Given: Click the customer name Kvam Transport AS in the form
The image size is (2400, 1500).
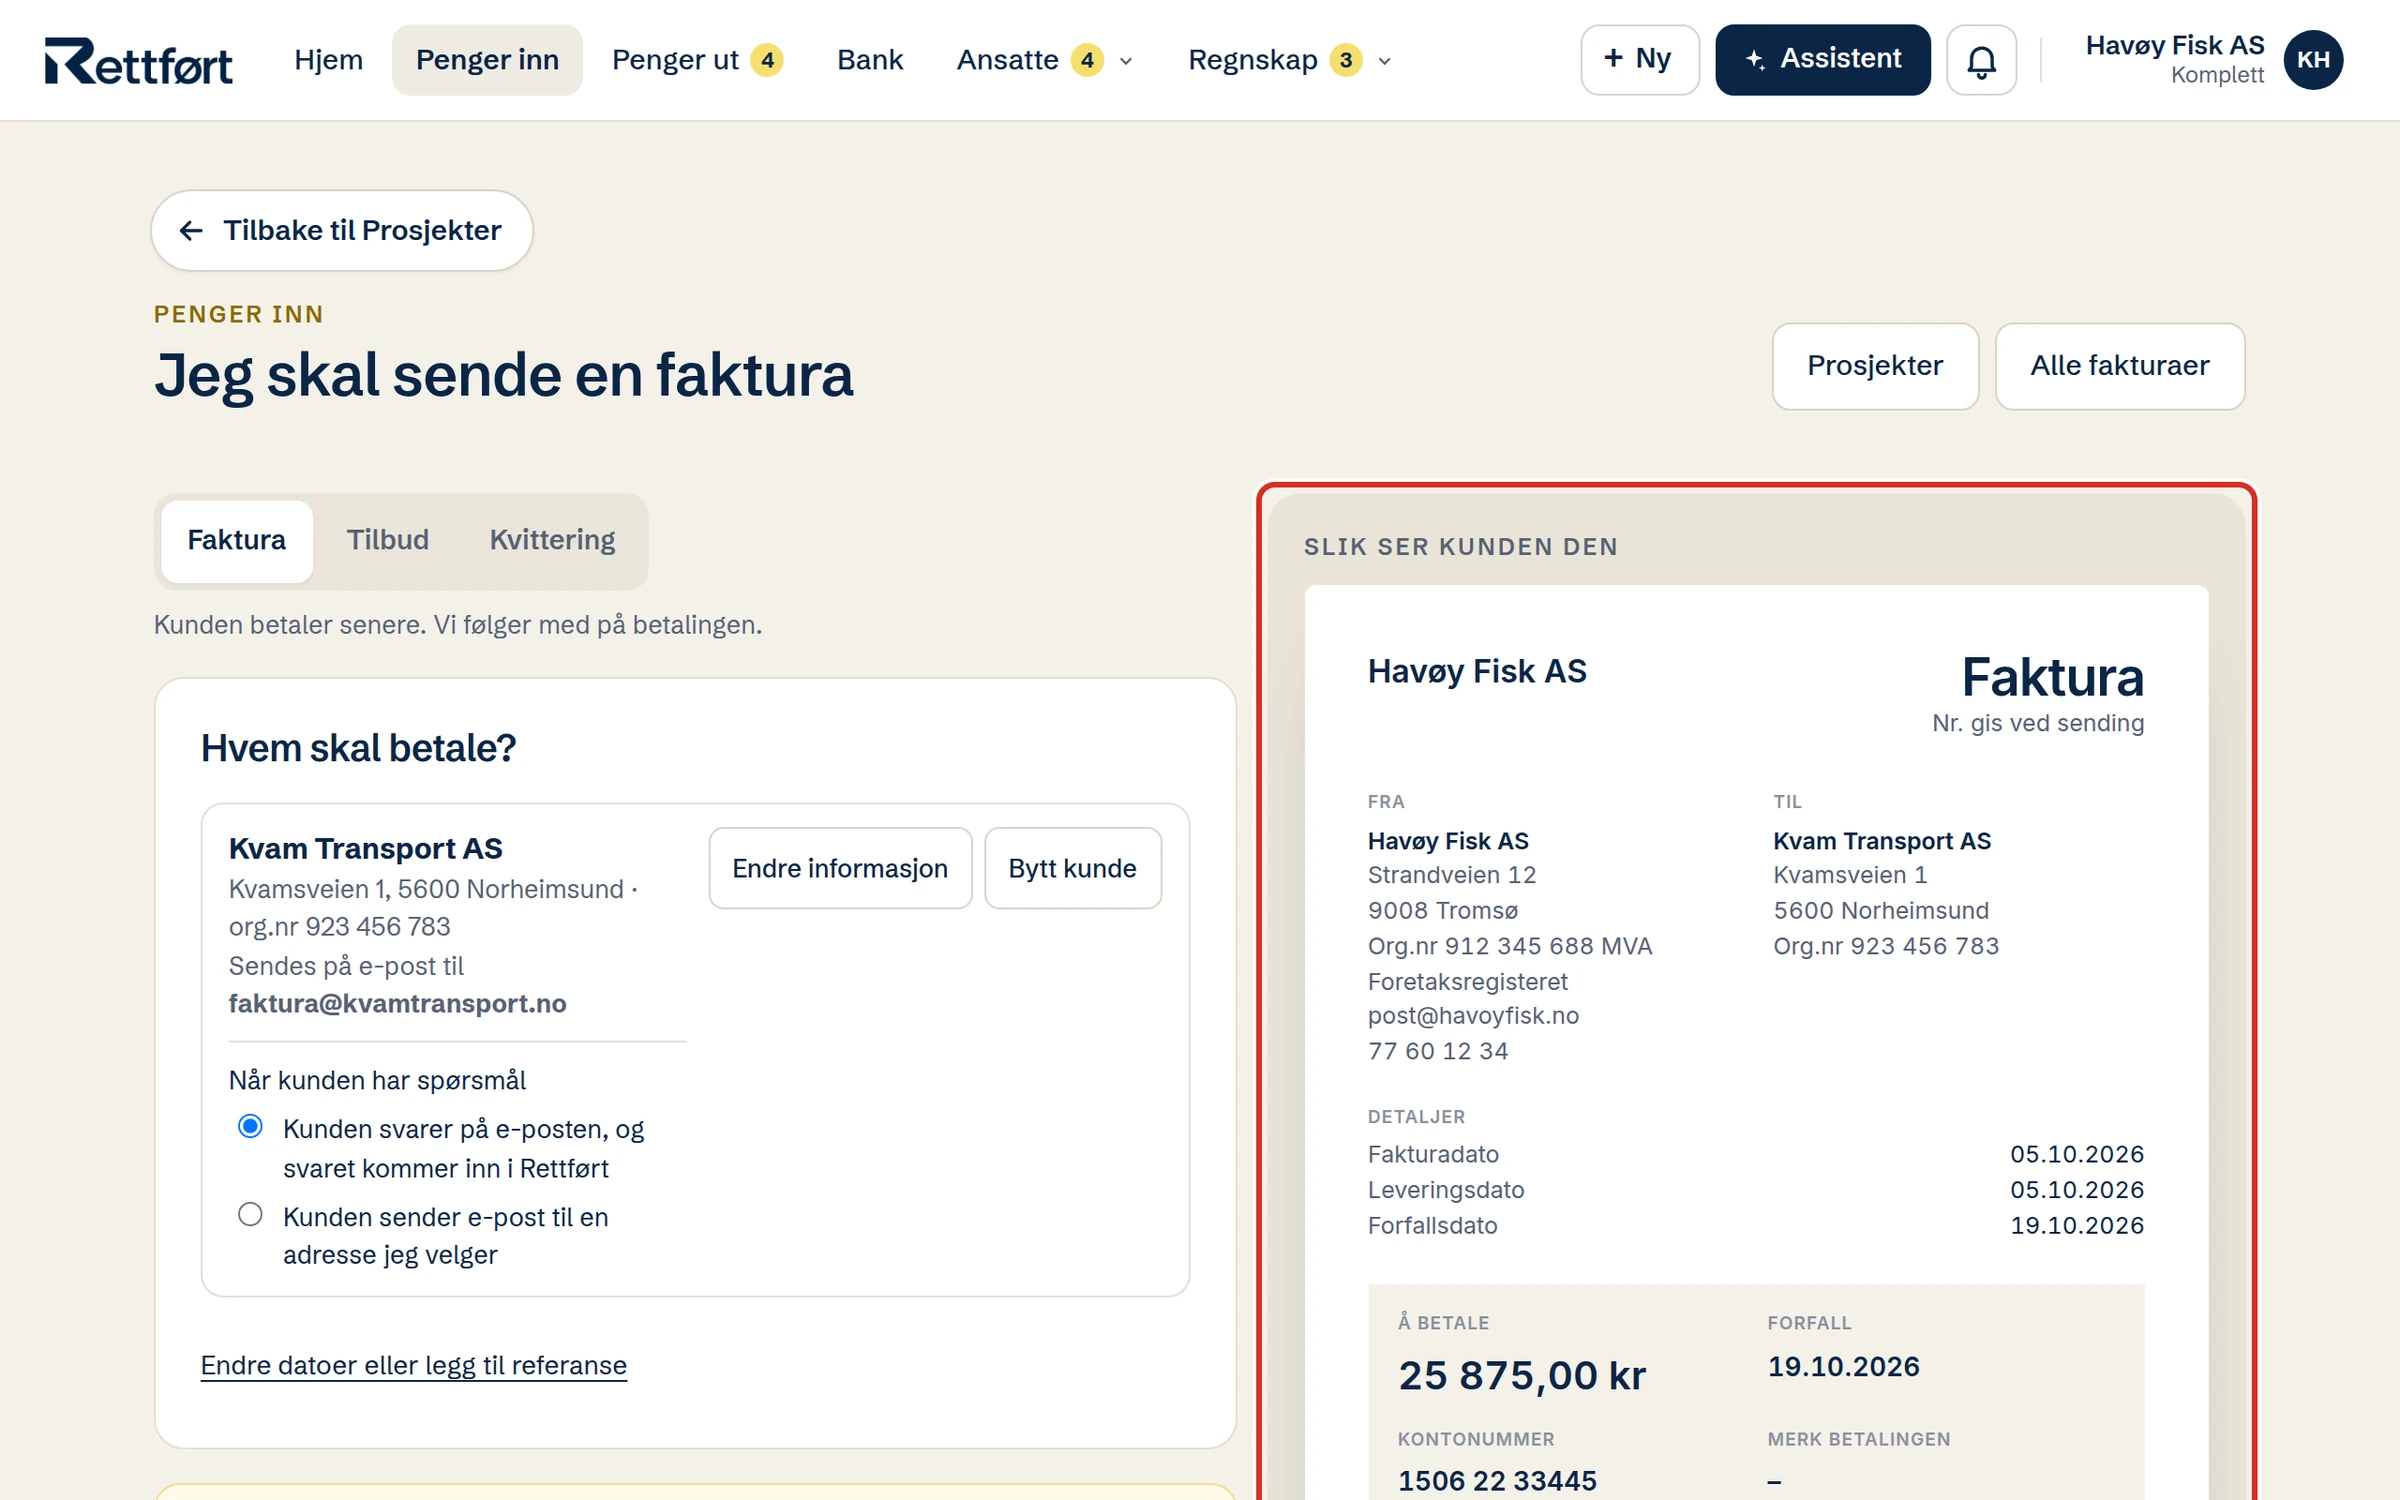Looking at the screenshot, I should tap(365, 848).
